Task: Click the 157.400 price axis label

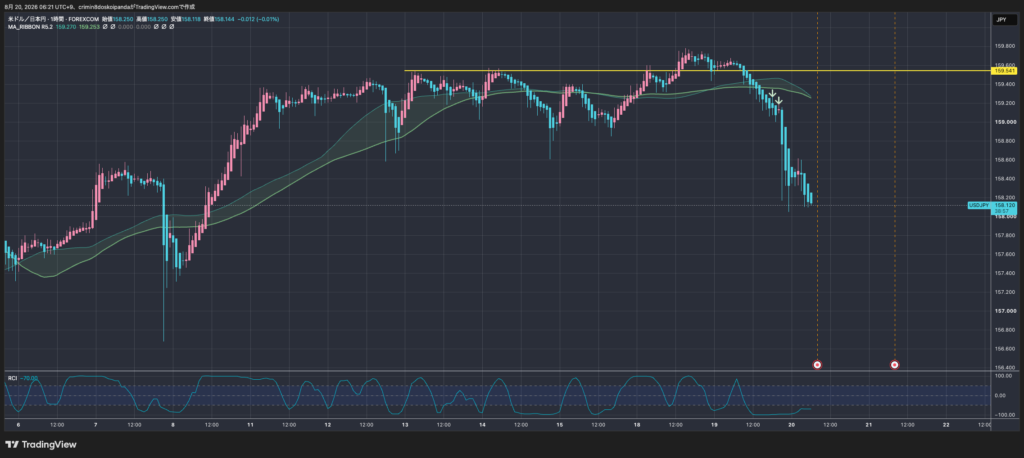Action: coord(1004,273)
